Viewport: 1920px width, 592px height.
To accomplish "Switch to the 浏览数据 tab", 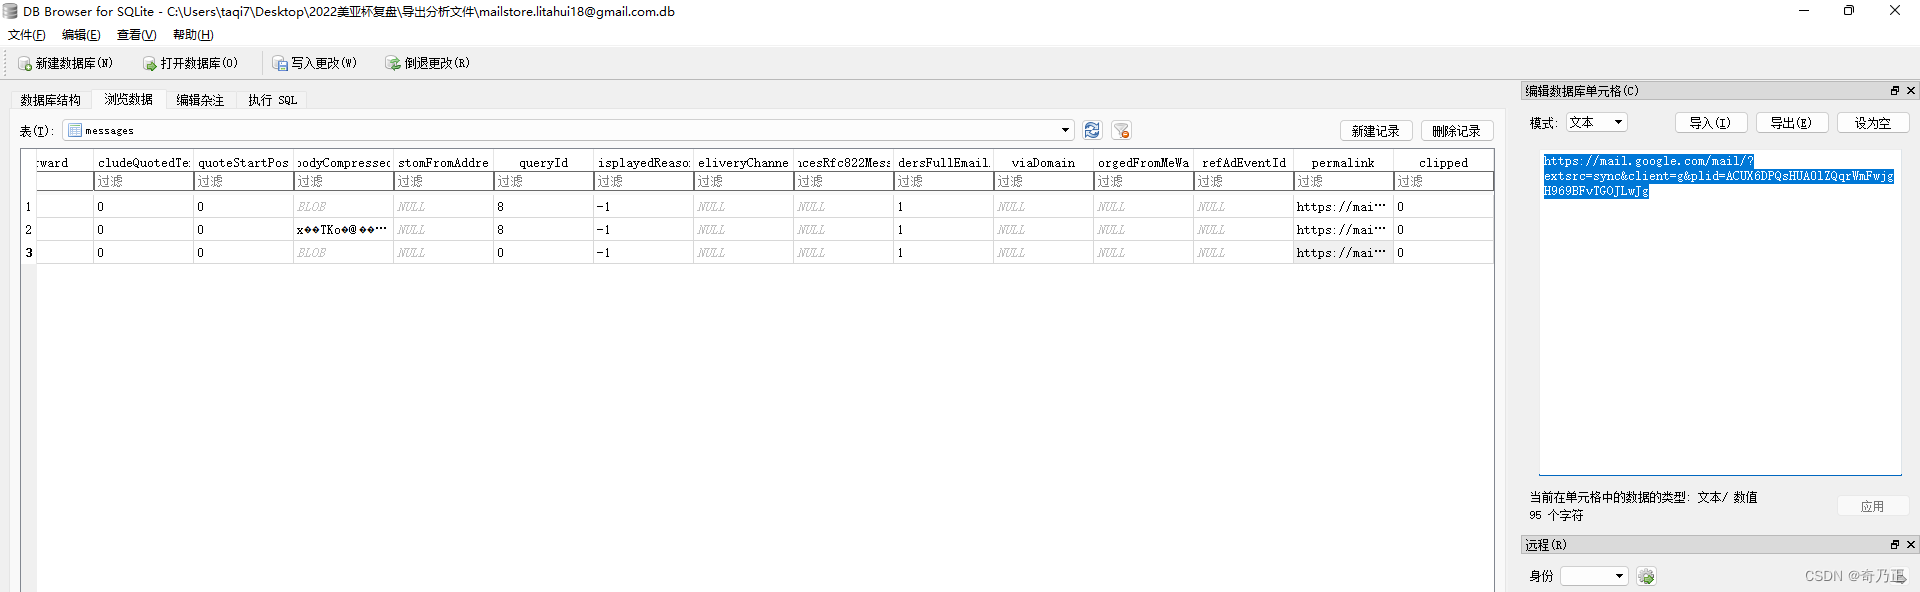I will [129, 99].
